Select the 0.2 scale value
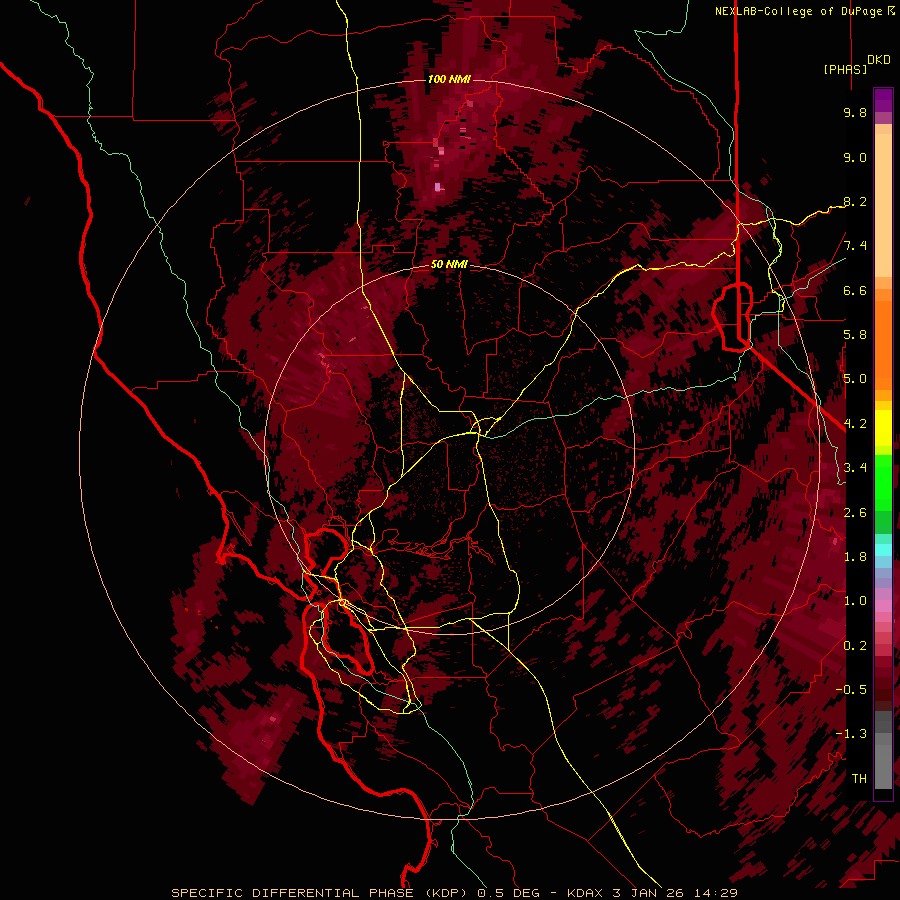 pos(855,645)
